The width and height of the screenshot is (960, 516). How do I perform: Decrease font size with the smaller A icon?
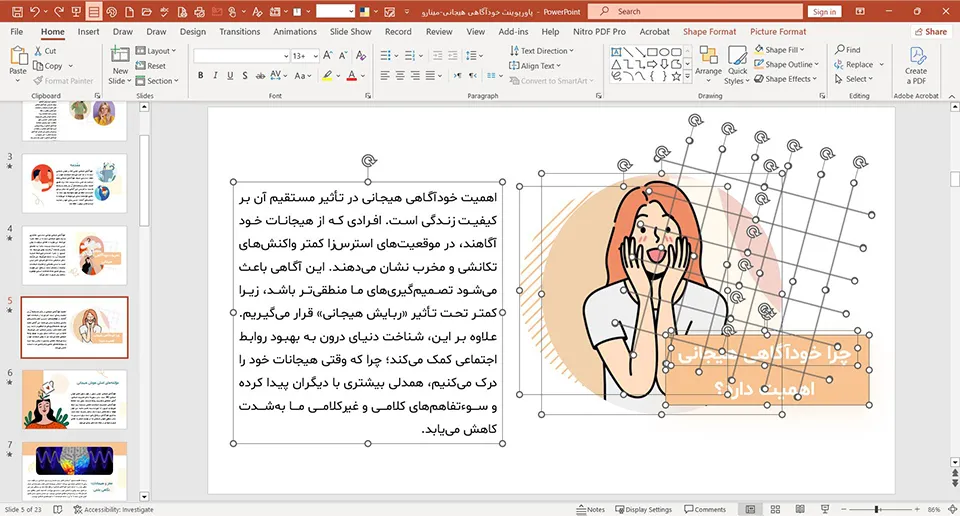[343, 56]
